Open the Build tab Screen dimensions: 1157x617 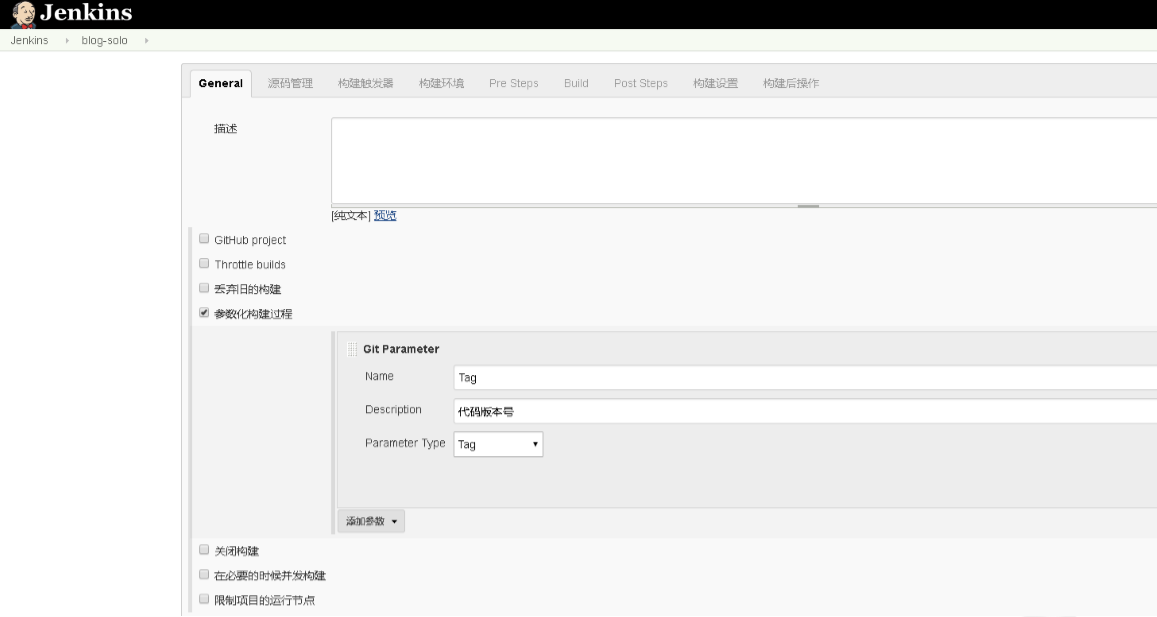coord(576,83)
